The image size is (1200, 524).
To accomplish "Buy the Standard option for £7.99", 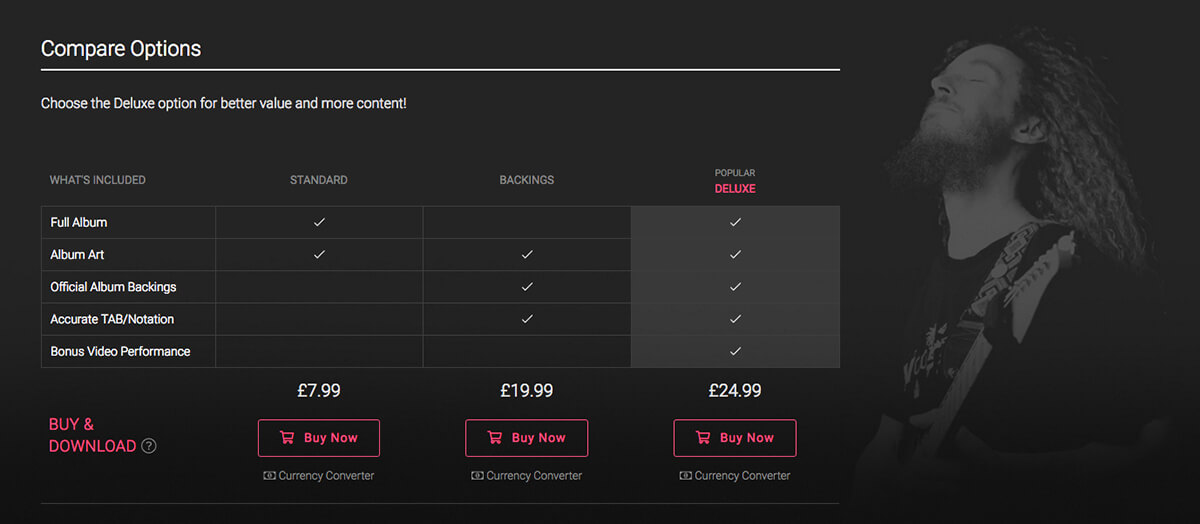I will pos(319,438).
